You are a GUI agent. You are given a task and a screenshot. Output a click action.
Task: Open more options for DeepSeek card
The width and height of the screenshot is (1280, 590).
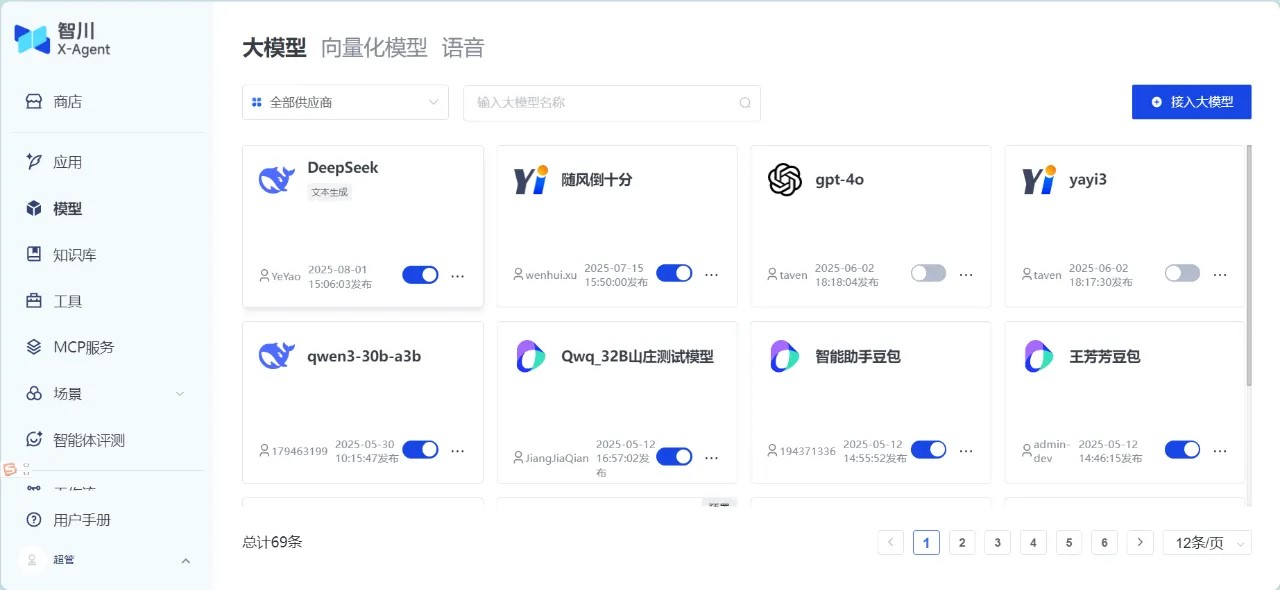(458, 275)
